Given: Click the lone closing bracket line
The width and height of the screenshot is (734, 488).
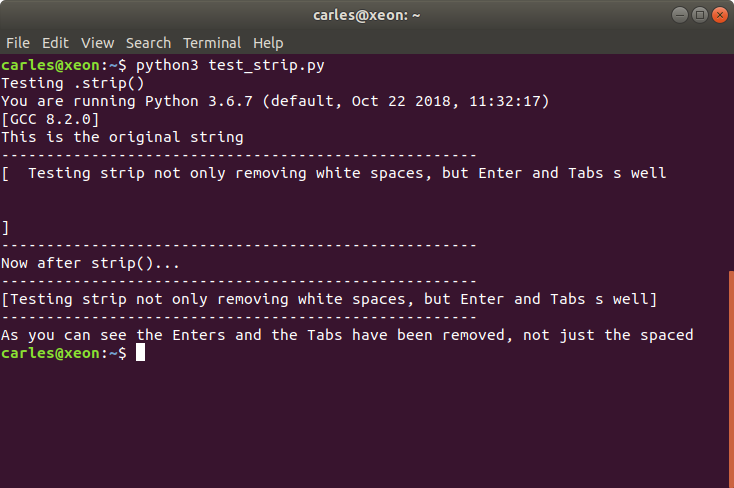Looking at the screenshot, I should pyautogui.click(x=5, y=228).
